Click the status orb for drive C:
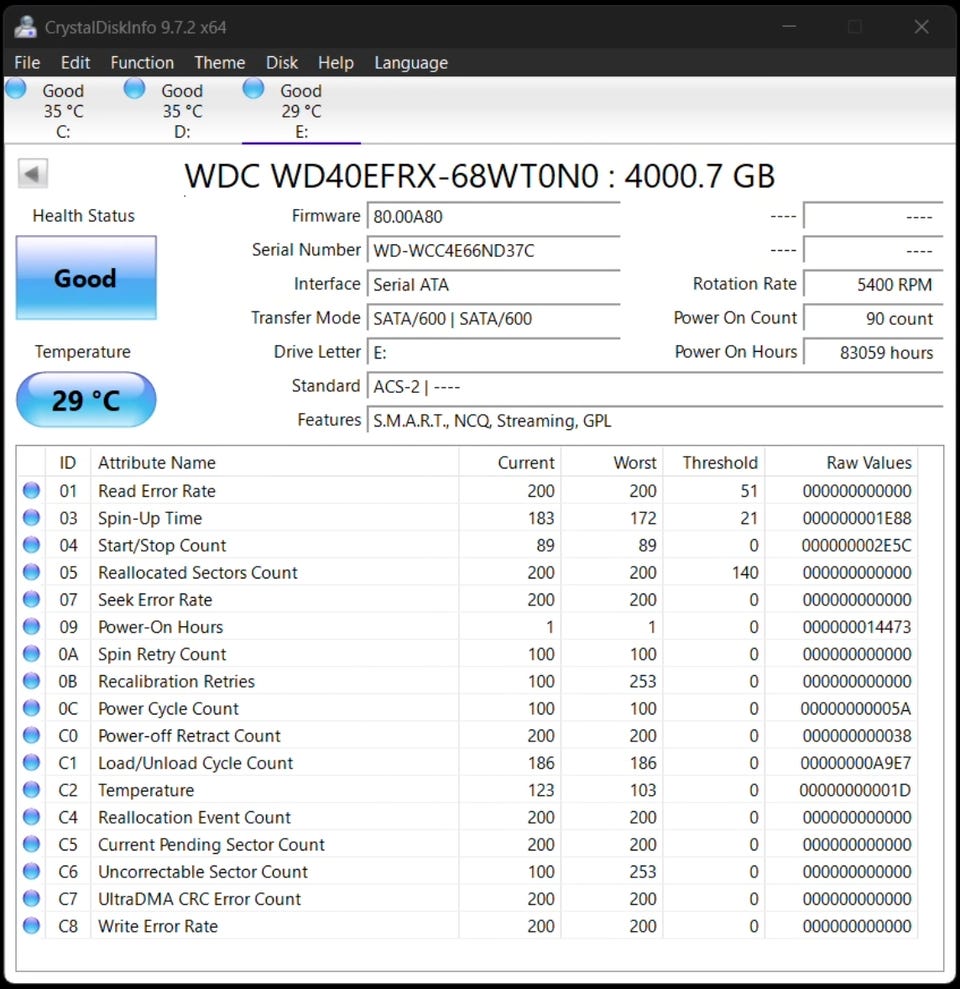Image resolution: width=960 pixels, height=989 pixels. (16, 89)
